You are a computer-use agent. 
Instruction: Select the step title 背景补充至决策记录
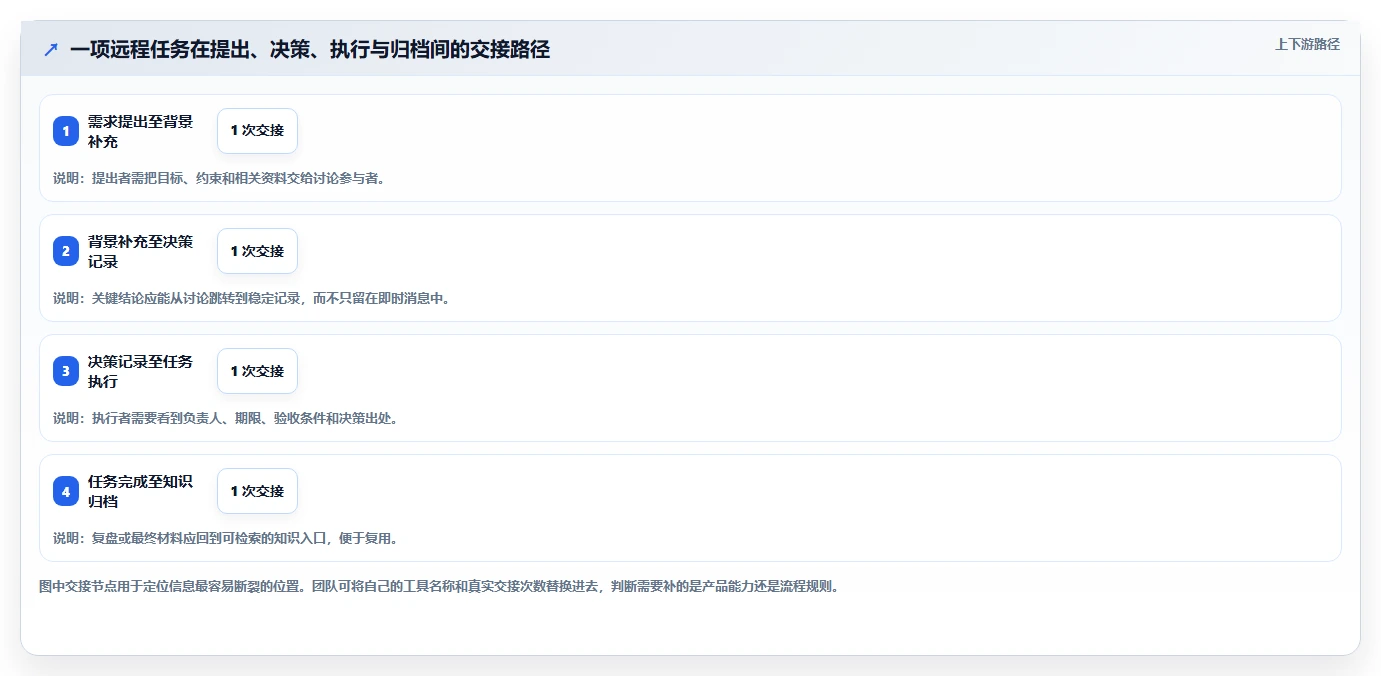(x=141, y=251)
